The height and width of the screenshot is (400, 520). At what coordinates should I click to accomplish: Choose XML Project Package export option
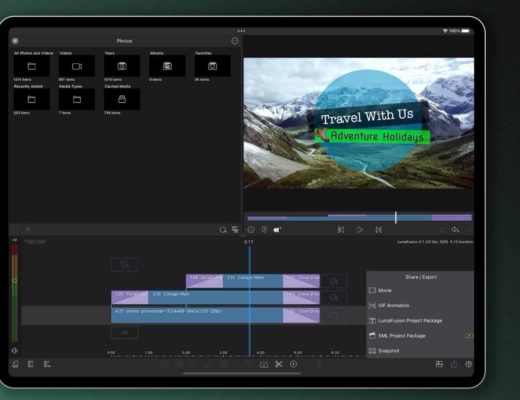420,336
